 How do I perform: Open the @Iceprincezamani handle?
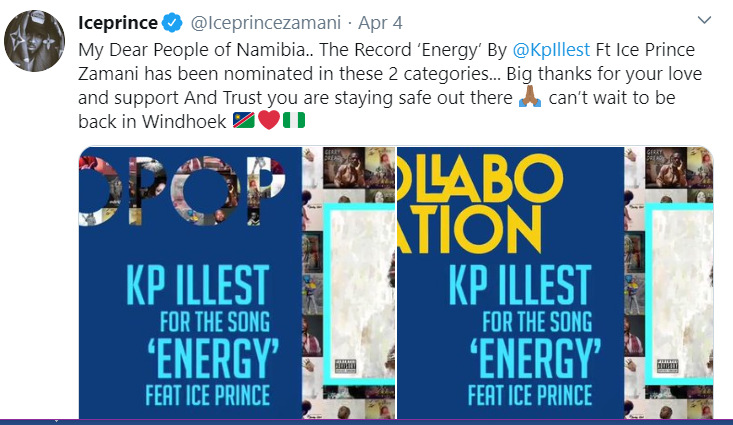pos(259,23)
